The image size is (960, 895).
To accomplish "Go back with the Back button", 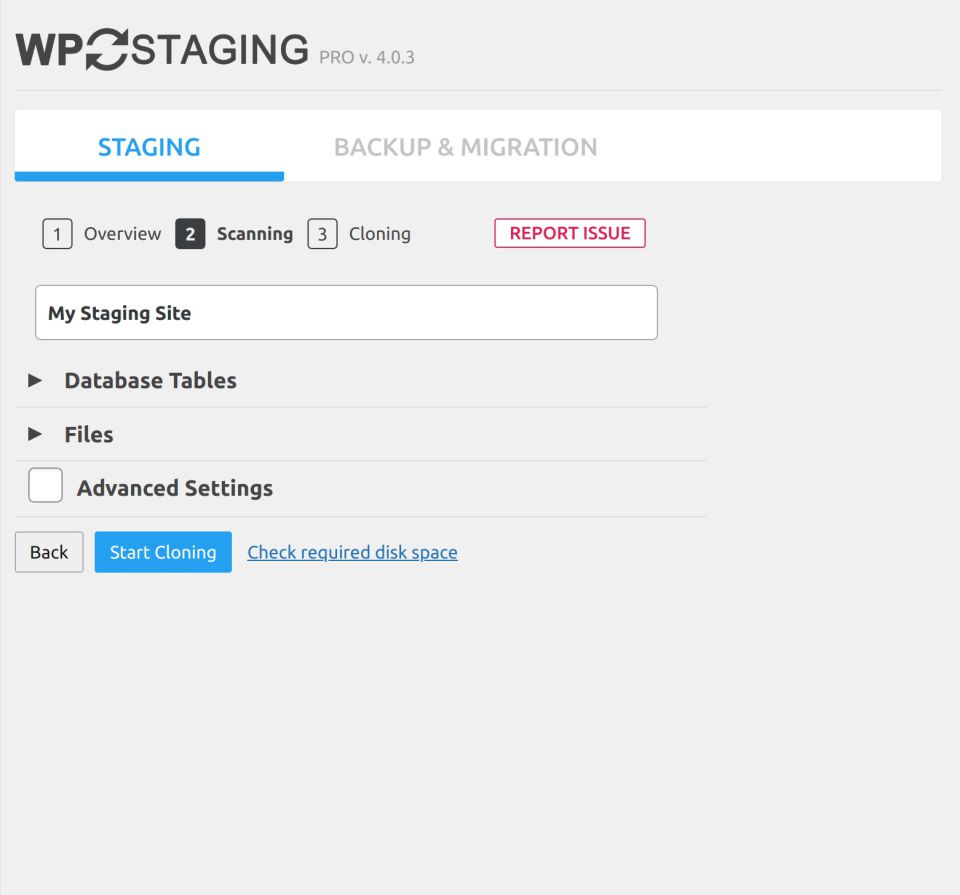I will click(x=49, y=552).
